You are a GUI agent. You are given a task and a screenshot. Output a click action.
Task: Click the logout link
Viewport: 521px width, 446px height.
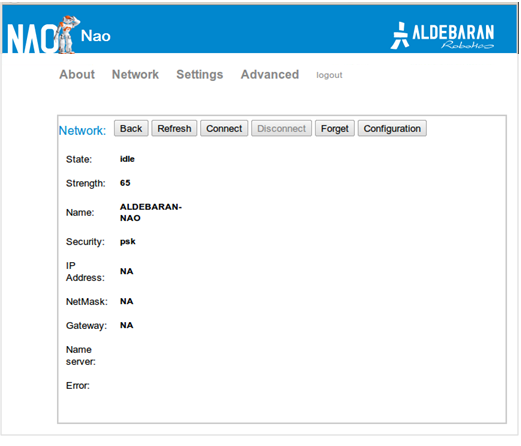[329, 75]
